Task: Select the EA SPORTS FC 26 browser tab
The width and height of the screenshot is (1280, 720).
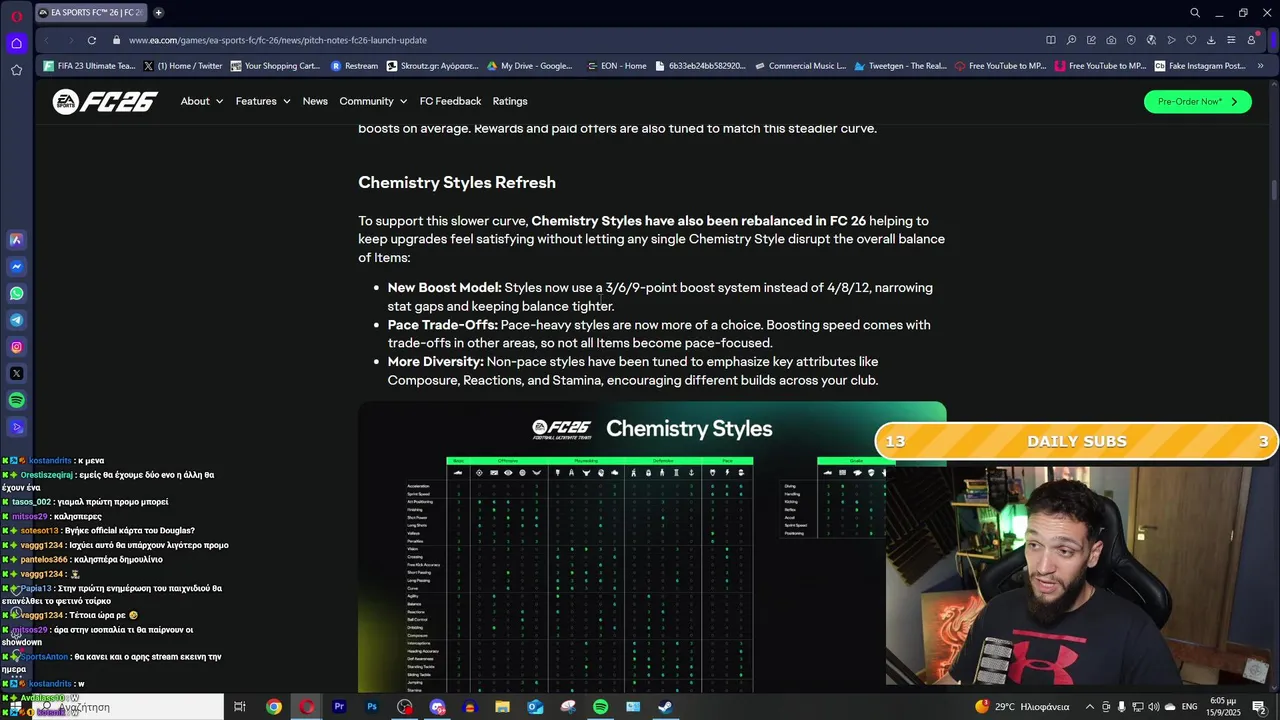Action: click(x=90, y=13)
